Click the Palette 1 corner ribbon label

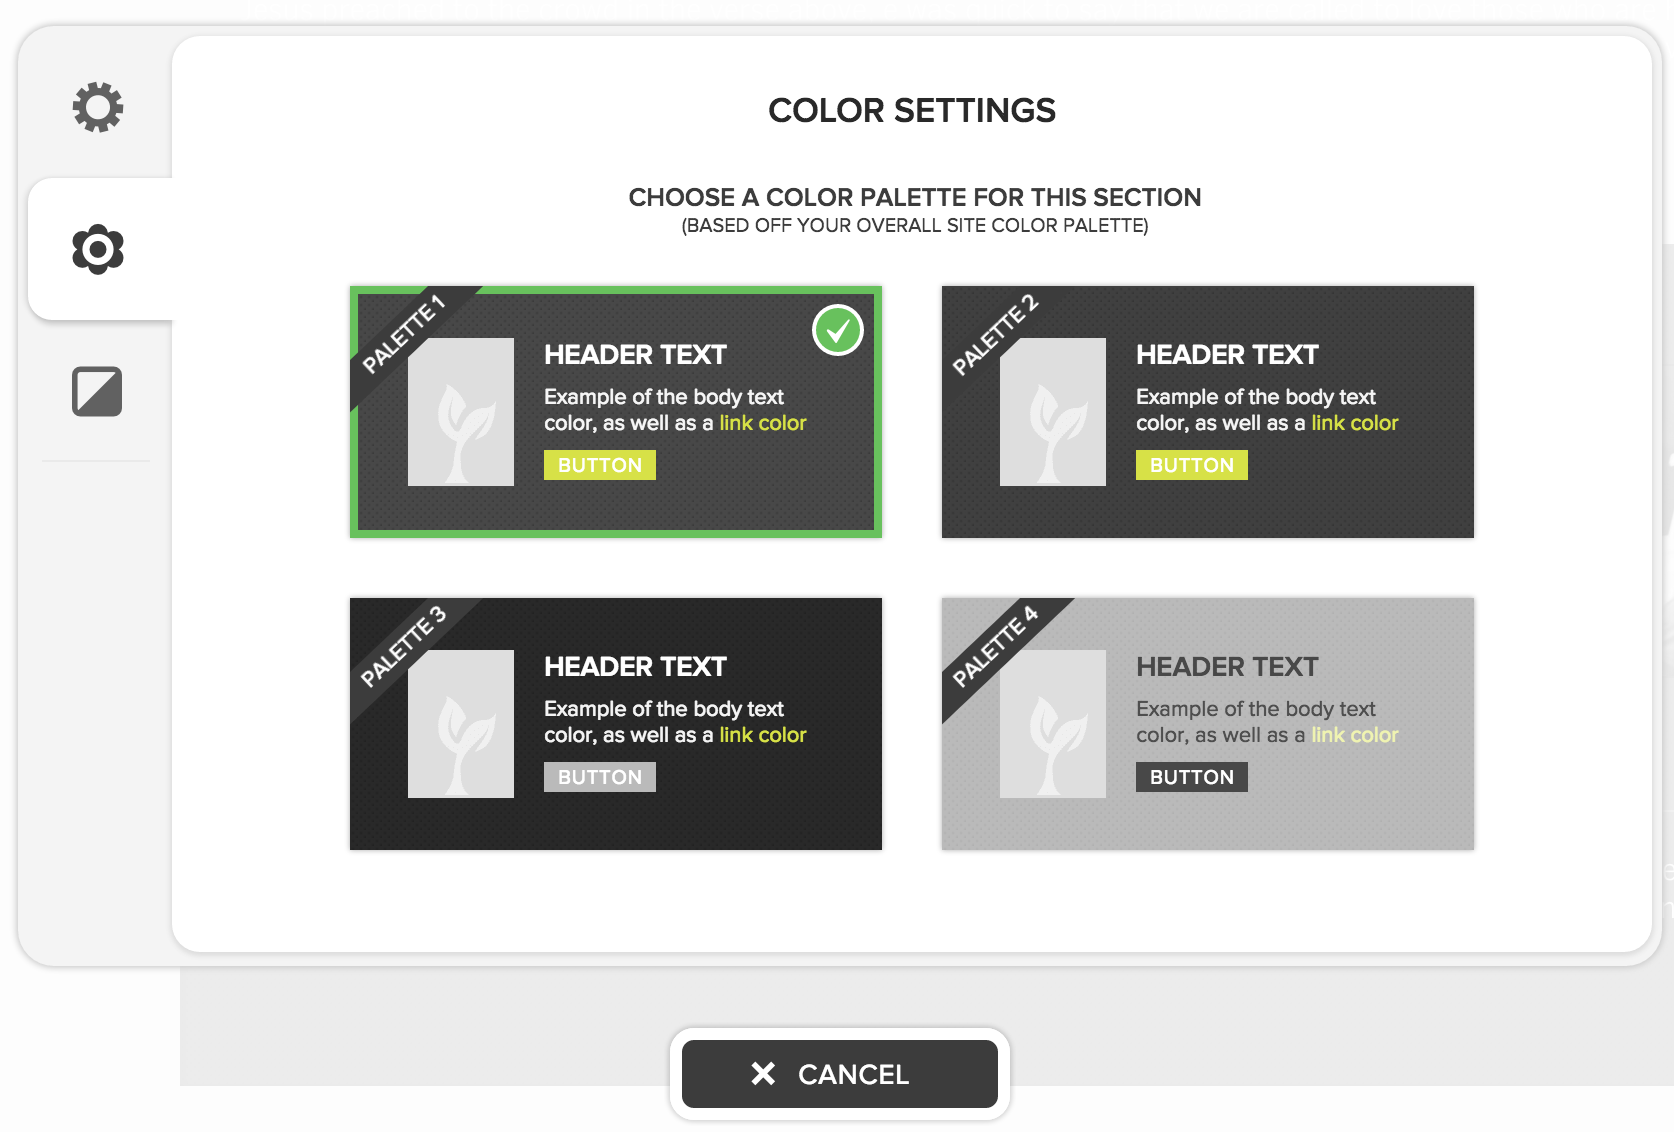click(403, 335)
